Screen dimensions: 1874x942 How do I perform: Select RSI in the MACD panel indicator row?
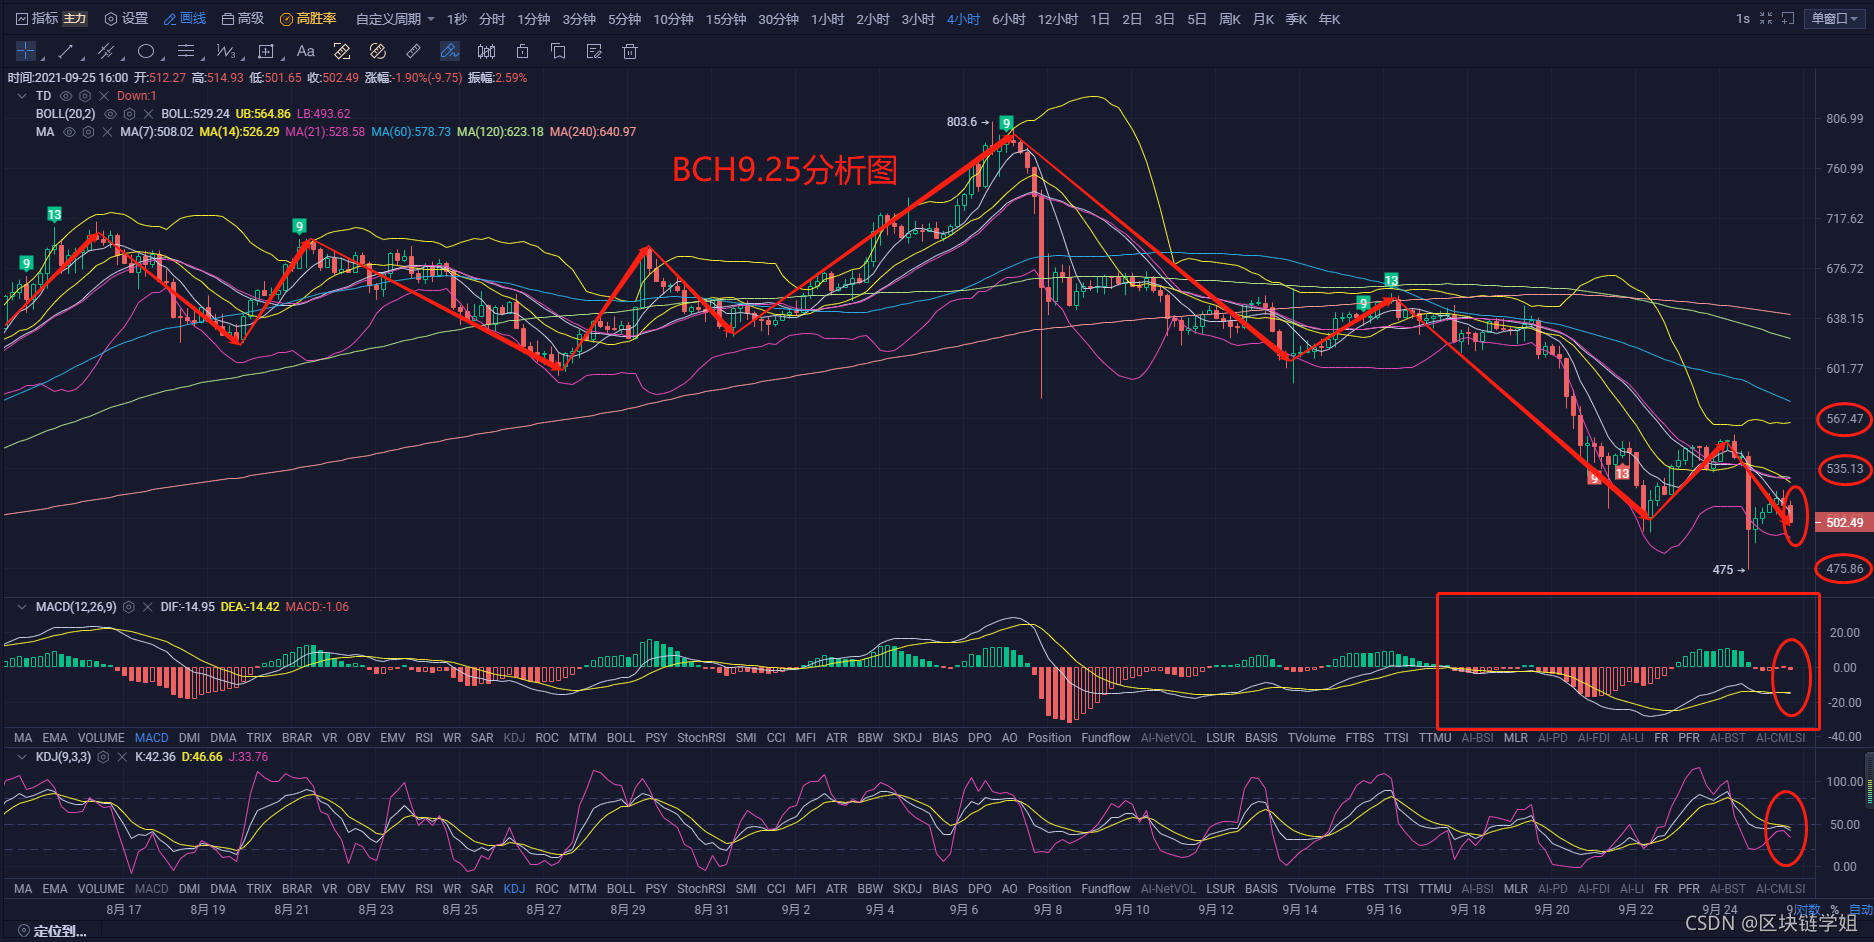point(424,738)
